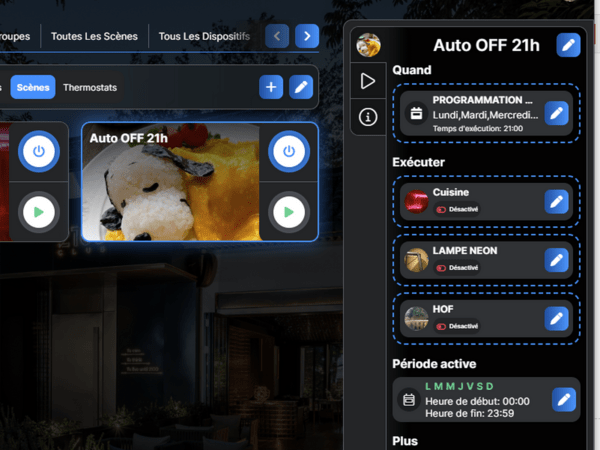
Task: Click the pencil button beside Thermostats tab
Action: (301, 87)
